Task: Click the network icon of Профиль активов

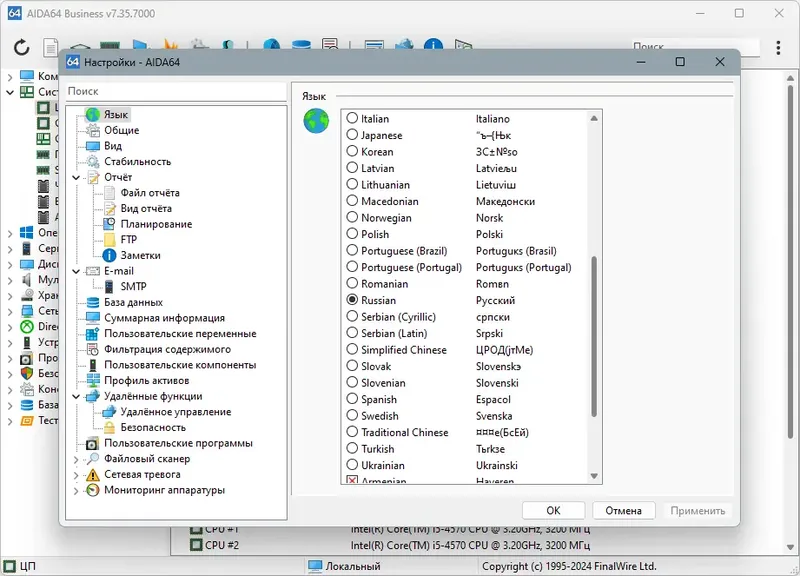Action: [x=92, y=381]
